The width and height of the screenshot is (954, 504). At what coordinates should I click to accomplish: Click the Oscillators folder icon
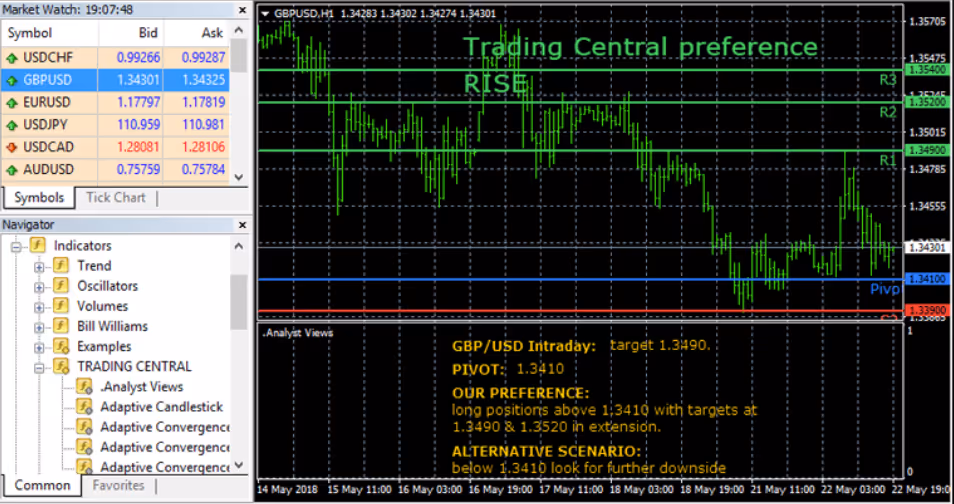coord(61,285)
